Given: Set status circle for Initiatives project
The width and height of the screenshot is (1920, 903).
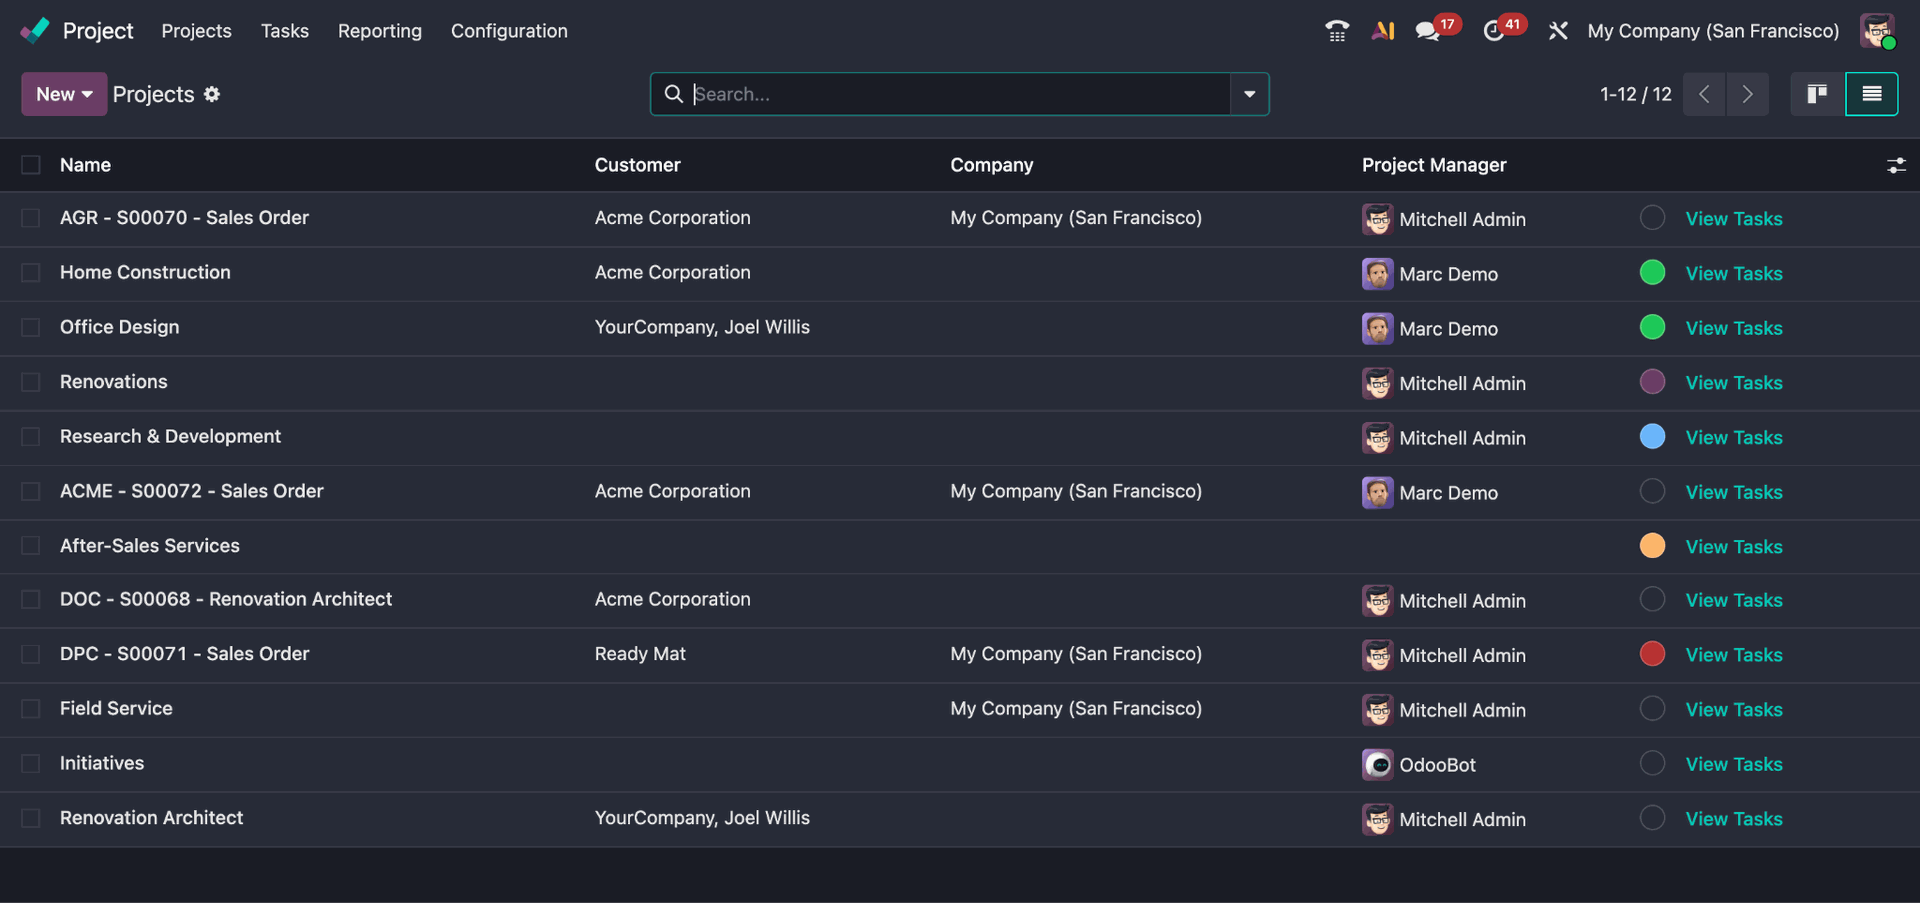Looking at the screenshot, I should point(1652,763).
